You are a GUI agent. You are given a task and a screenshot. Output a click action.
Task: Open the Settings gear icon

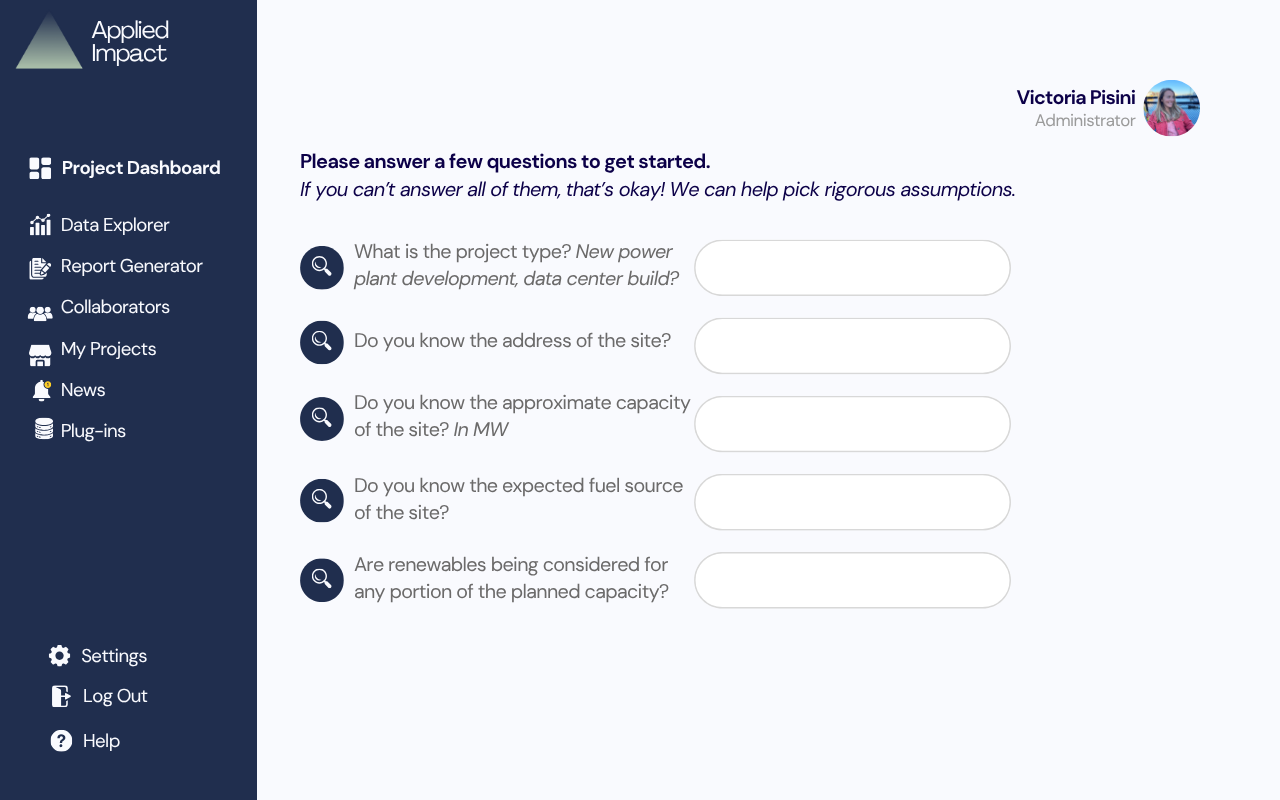[x=60, y=656]
